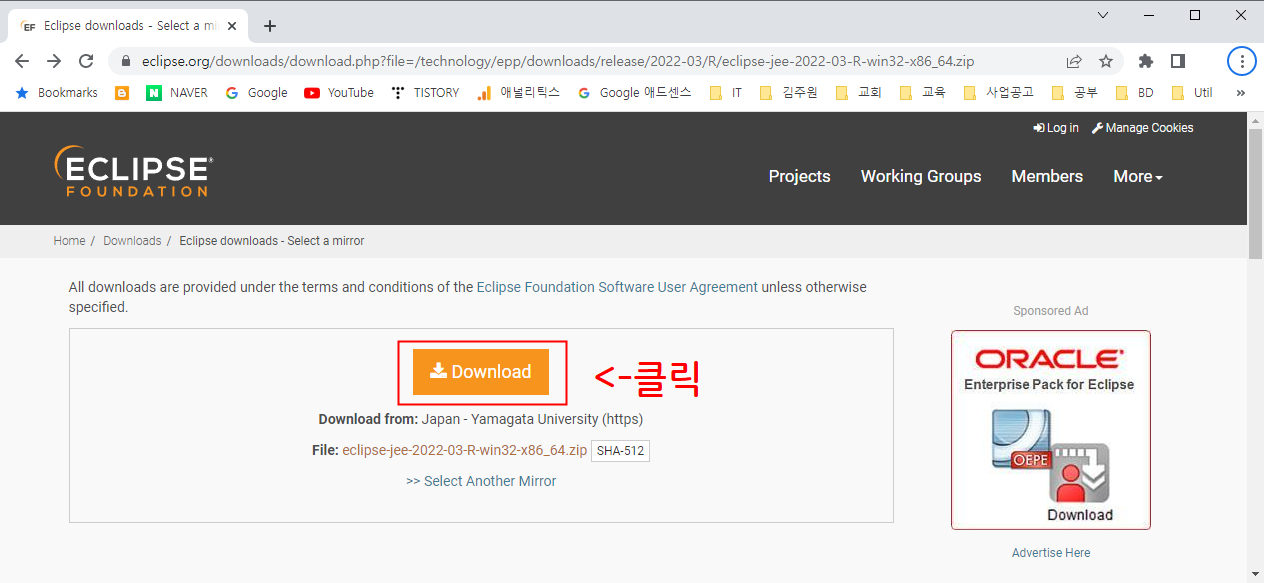Image resolution: width=1264 pixels, height=583 pixels.
Task: Open Manage Cookies
Action: [x=1142, y=128]
